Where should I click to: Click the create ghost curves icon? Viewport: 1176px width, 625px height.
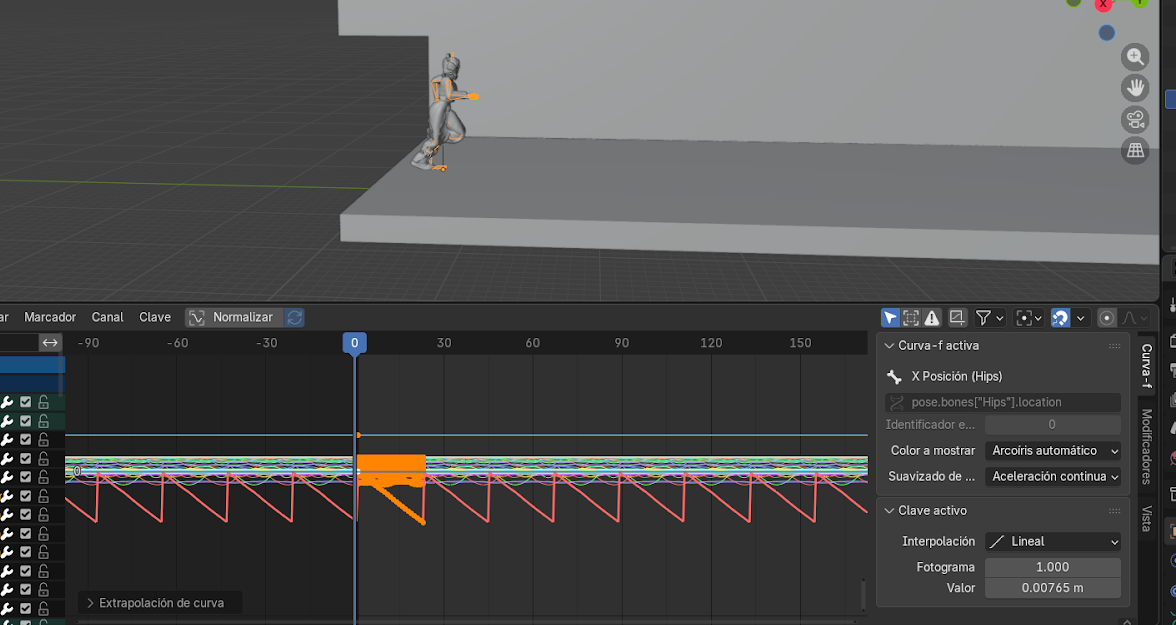pyautogui.click(x=957, y=318)
